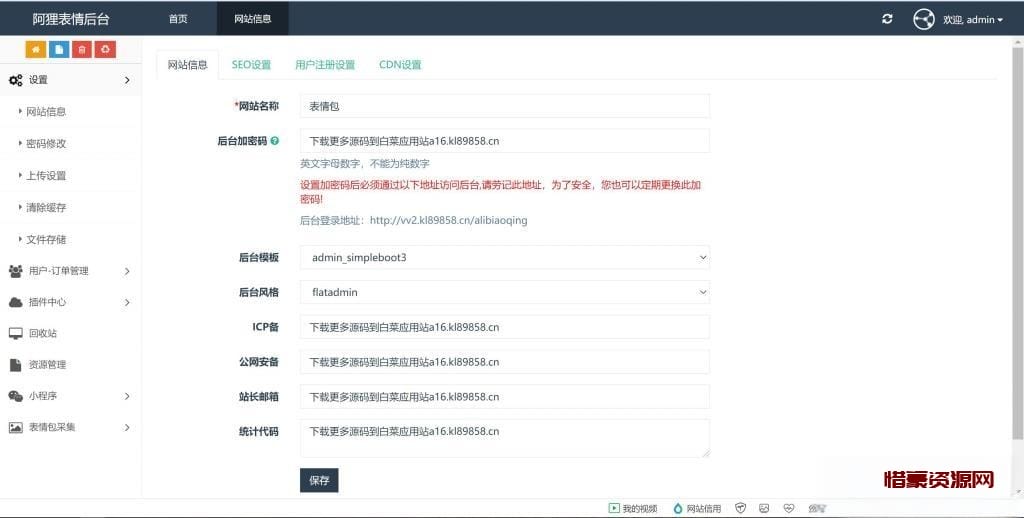The width and height of the screenshot is (1024, 518).
Task: Click the users icon next to 用户-订单管理
Action: click(16, 271)
